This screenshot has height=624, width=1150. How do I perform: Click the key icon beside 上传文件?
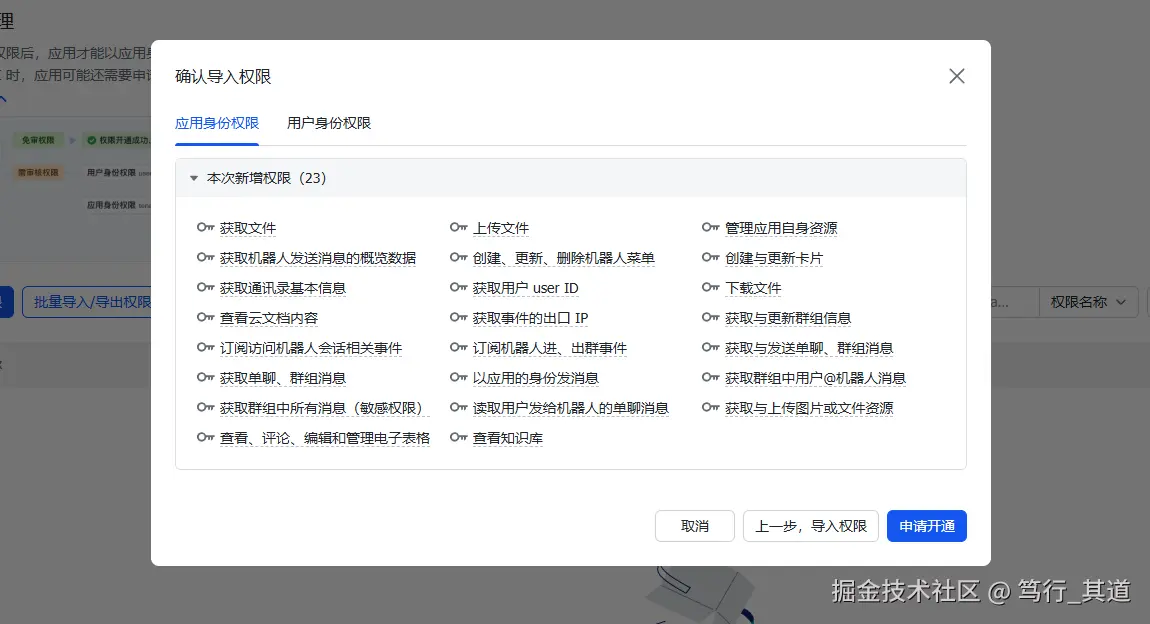click(x=460, y=228)
